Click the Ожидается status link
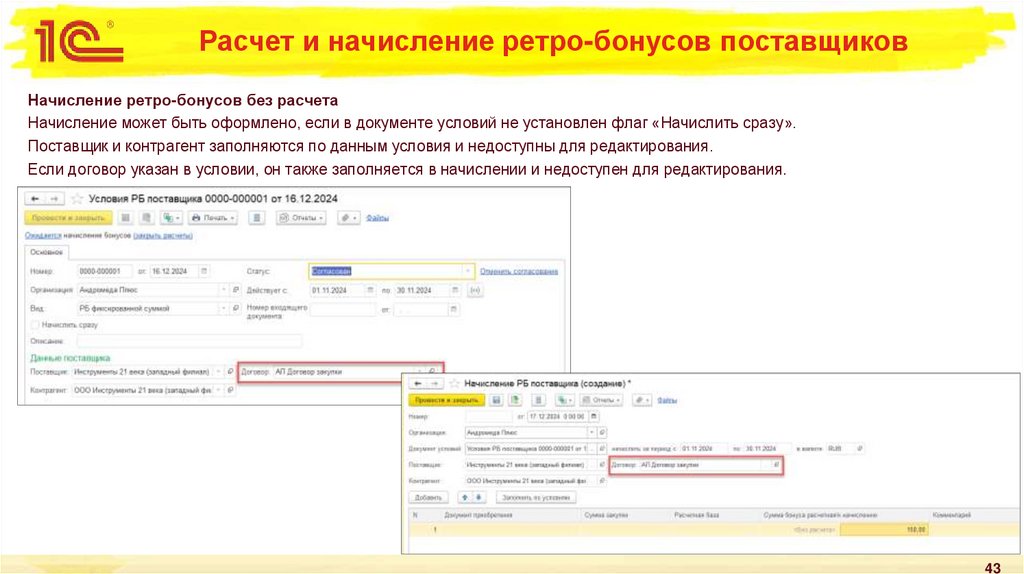The height and width of the screenshot is (574, 1024). click(43, 236)
